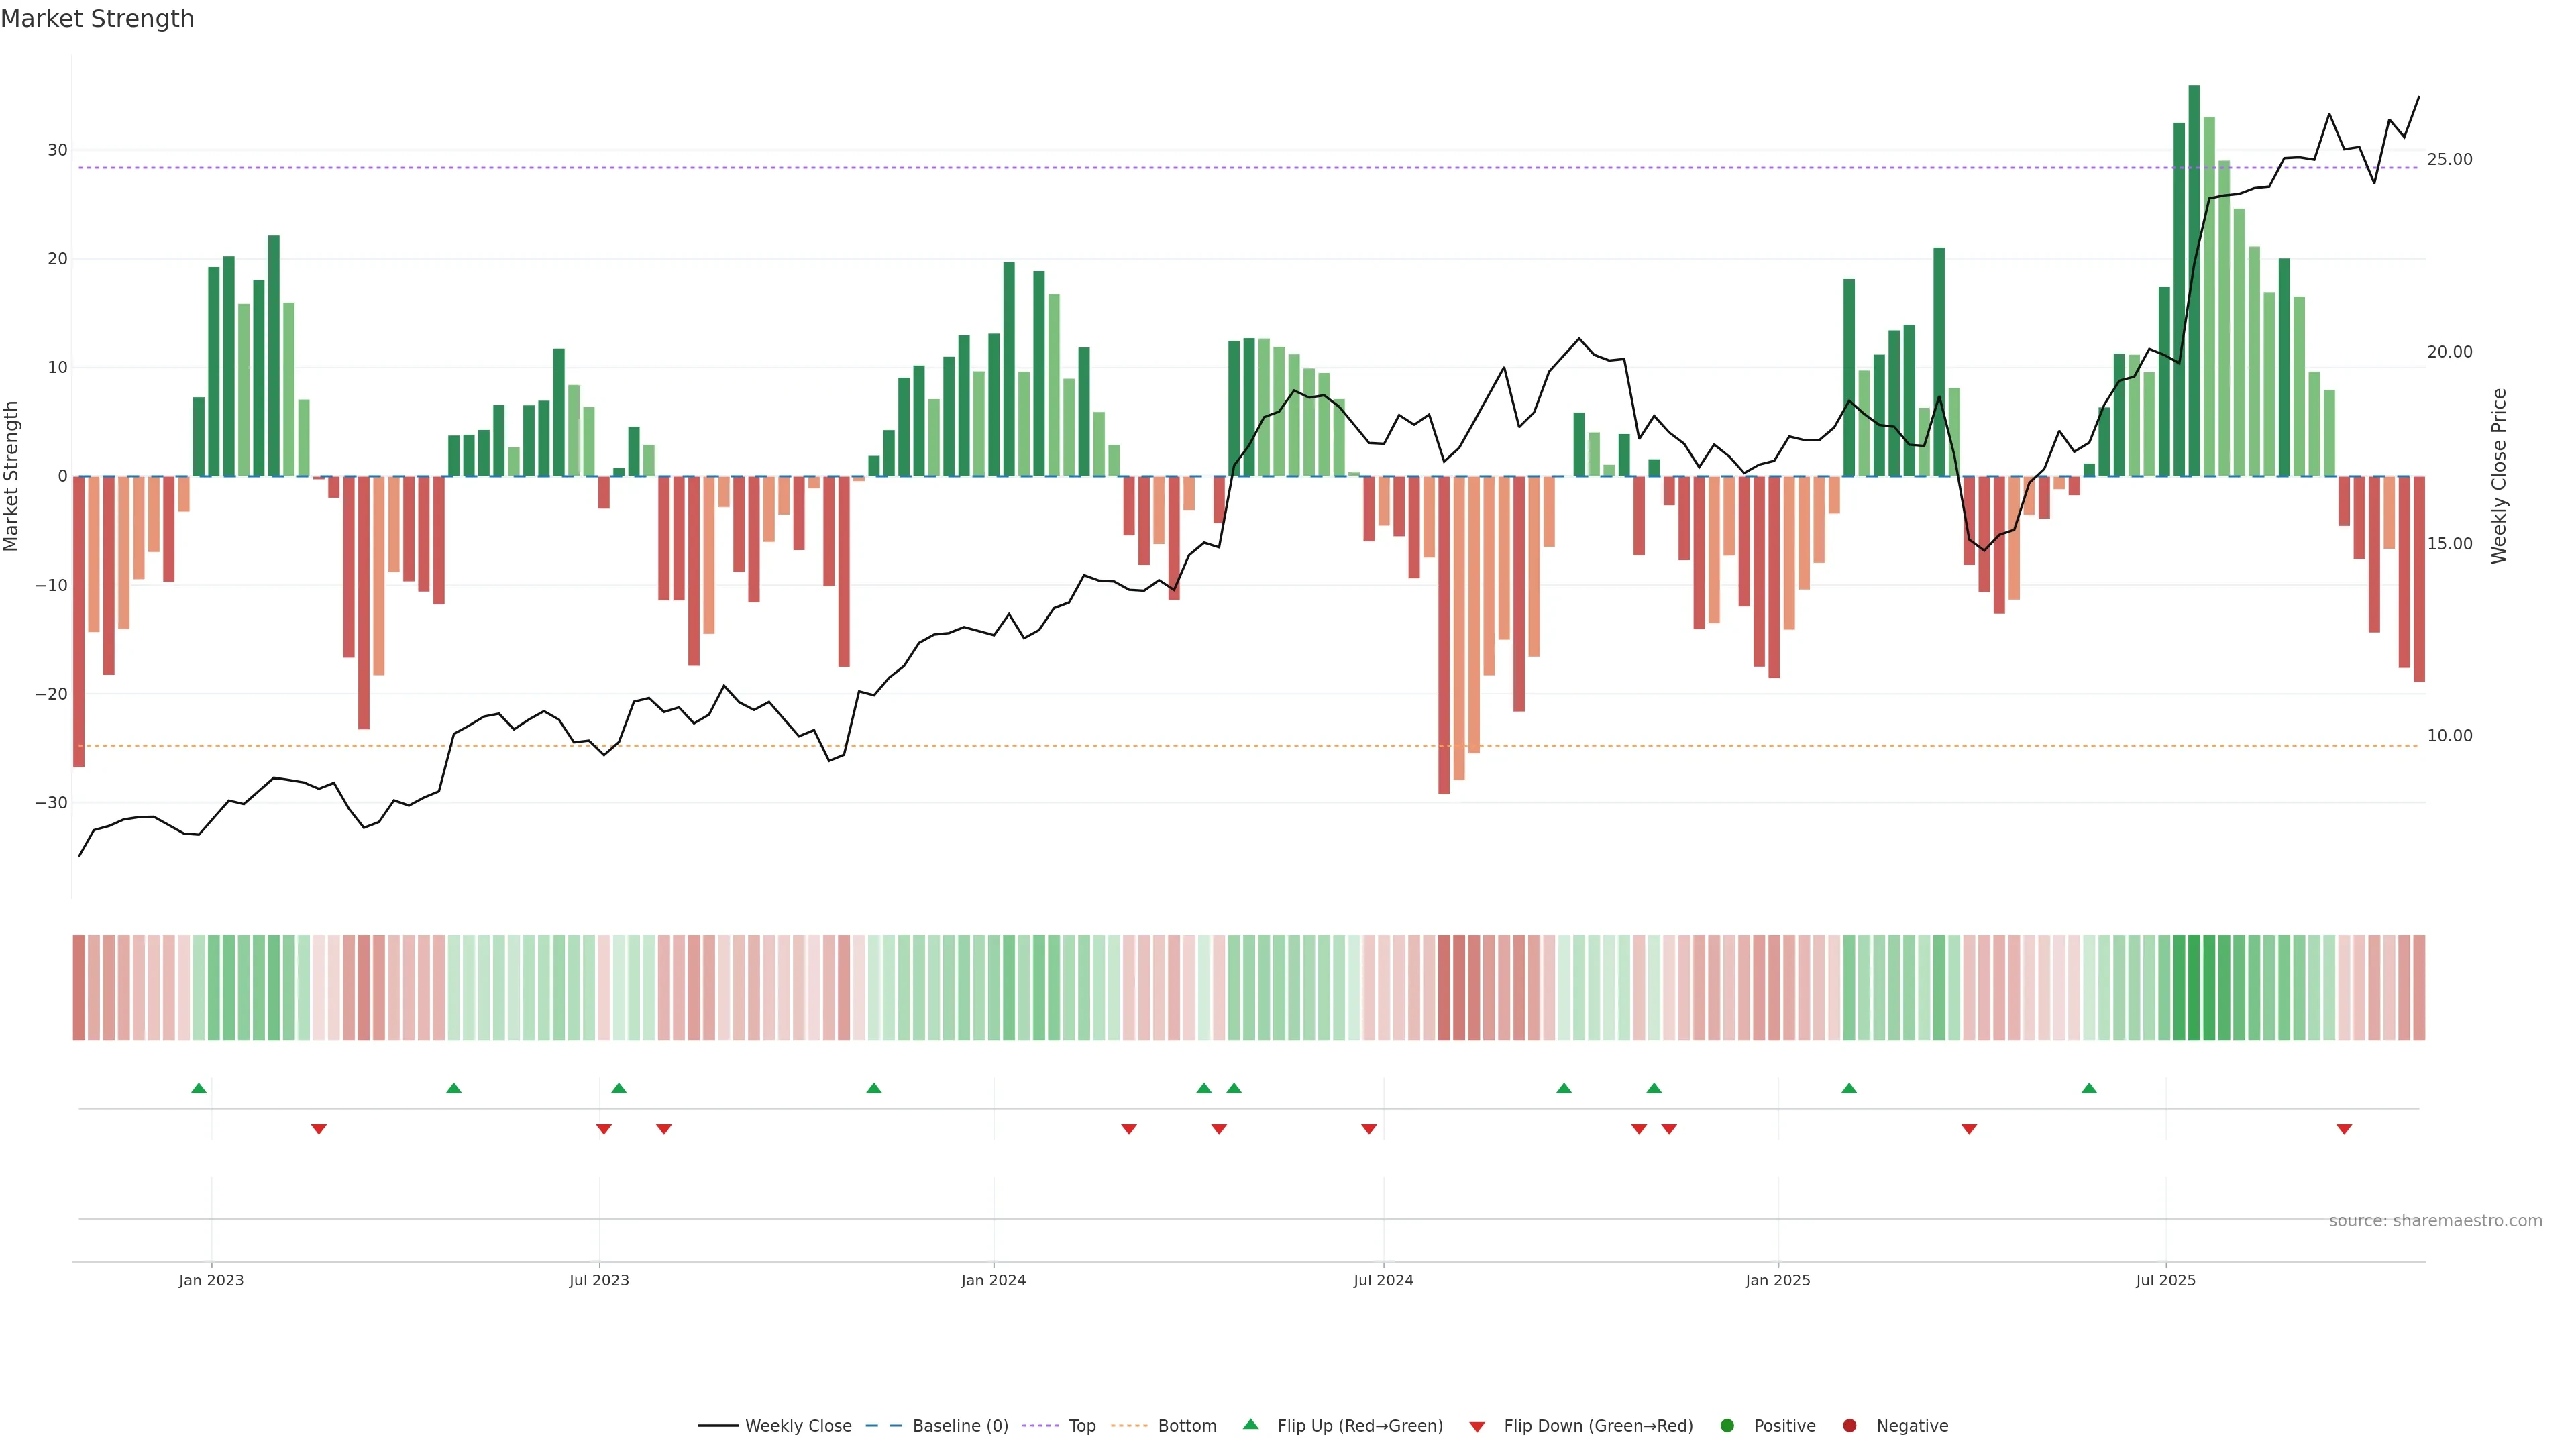The image size is (2576, 1449).
Task: Click the Jan 2024 x-axis label
Action: point(993,1280)
